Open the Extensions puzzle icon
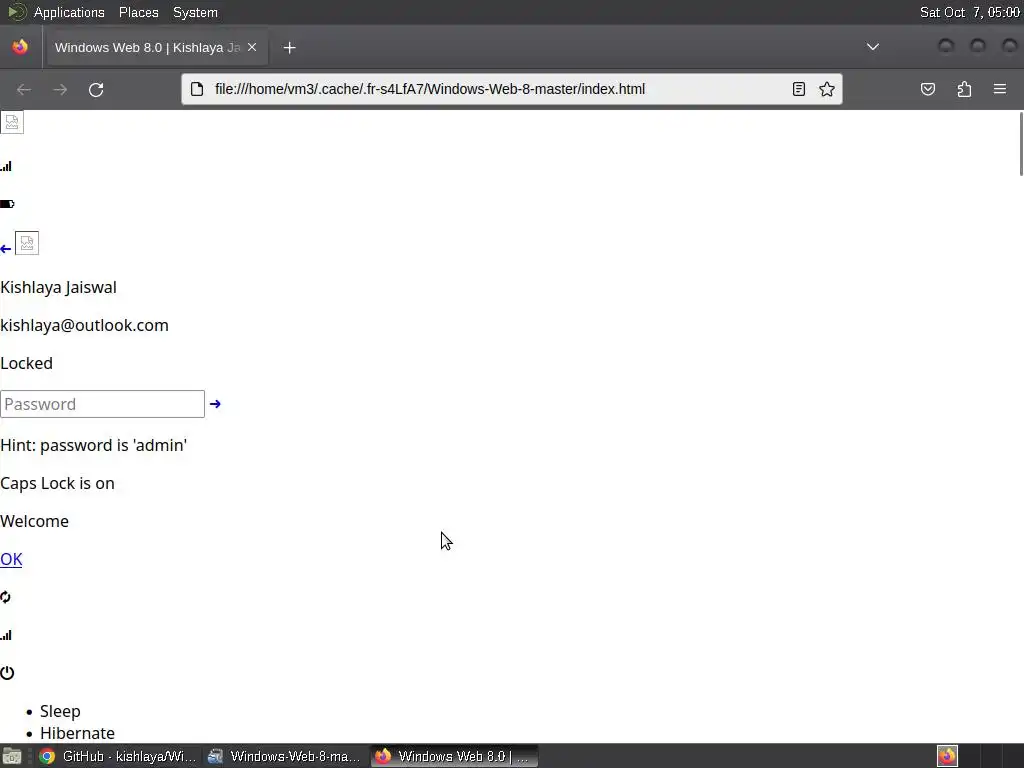This screenshot has width=1024, height=768. tap(964, 89)
